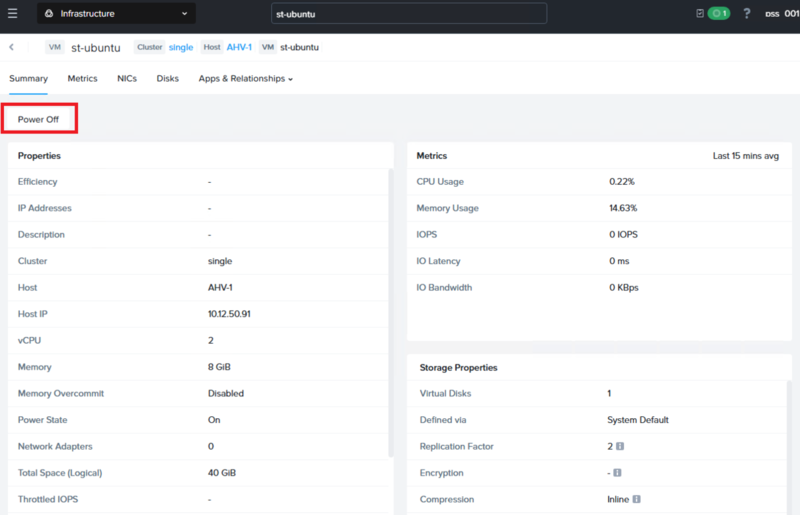Select the IOPS value 0 IOPS

click(x=623, y=235)
